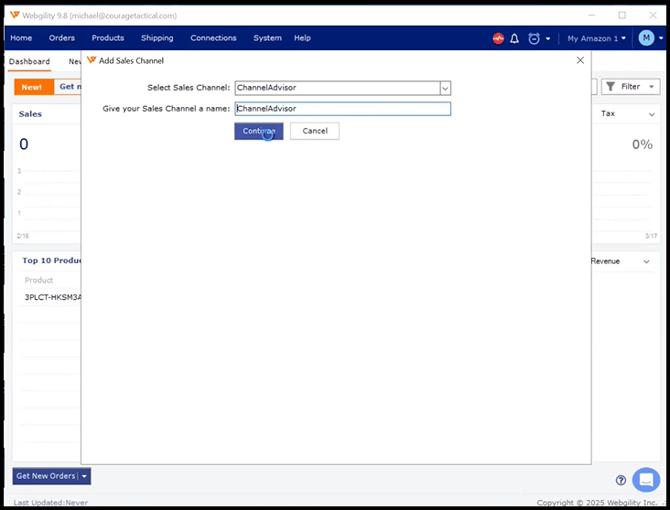
Task: Open the Connections menu
Action: 213,38
